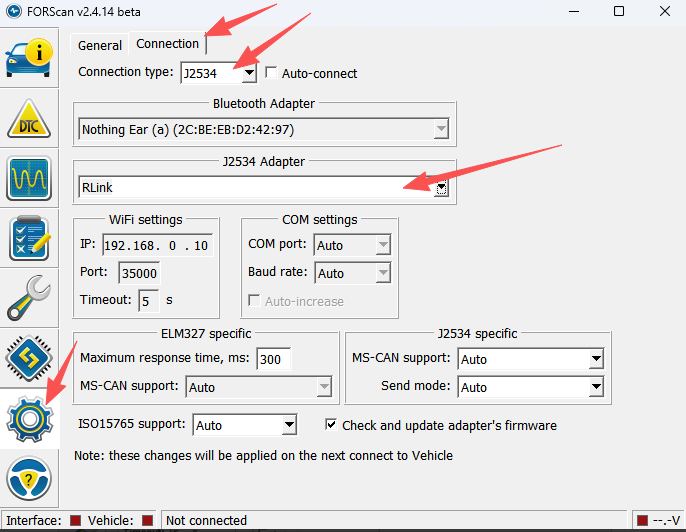Image resolution: width=686 pixels, height=532 pixels.
Task: Open the DTC trouble codes section
Action: 30,117
